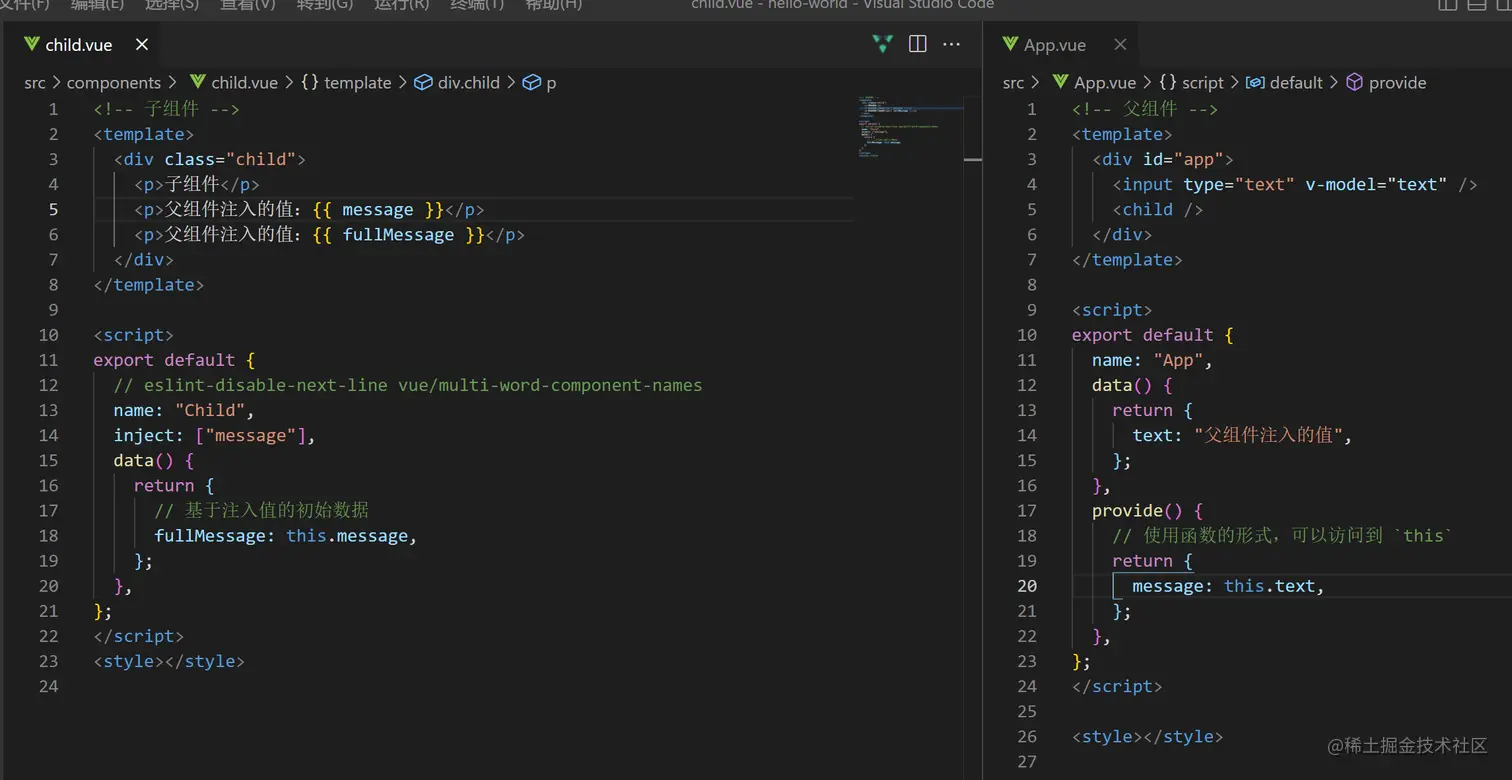The width and height of the screenshot is (1512, 780).
Task: Click the "fullMessage: this.message," line
Action: click(x=286, y=536)
